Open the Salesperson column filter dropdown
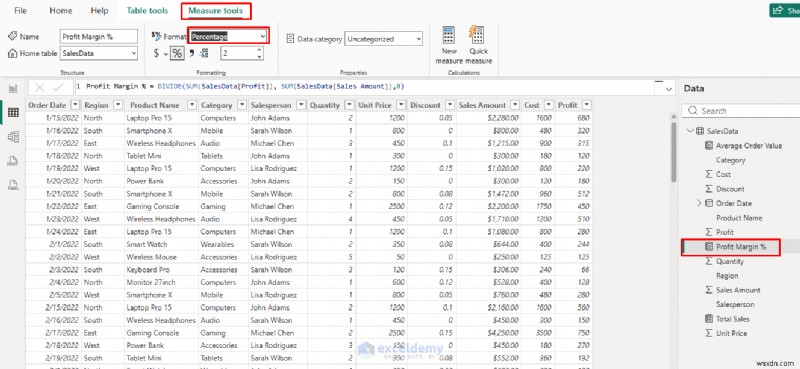800x369 pixels. 301,105
